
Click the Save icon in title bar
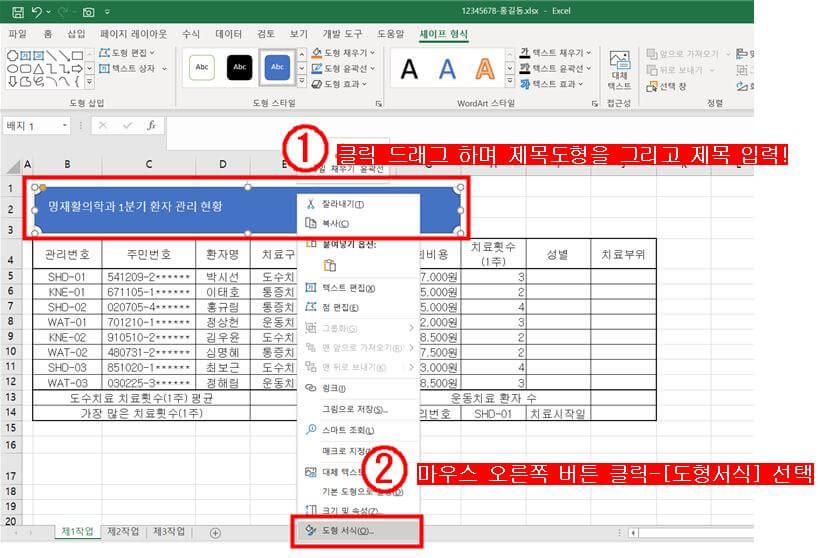pyautogui.click(x=18, y=12)
